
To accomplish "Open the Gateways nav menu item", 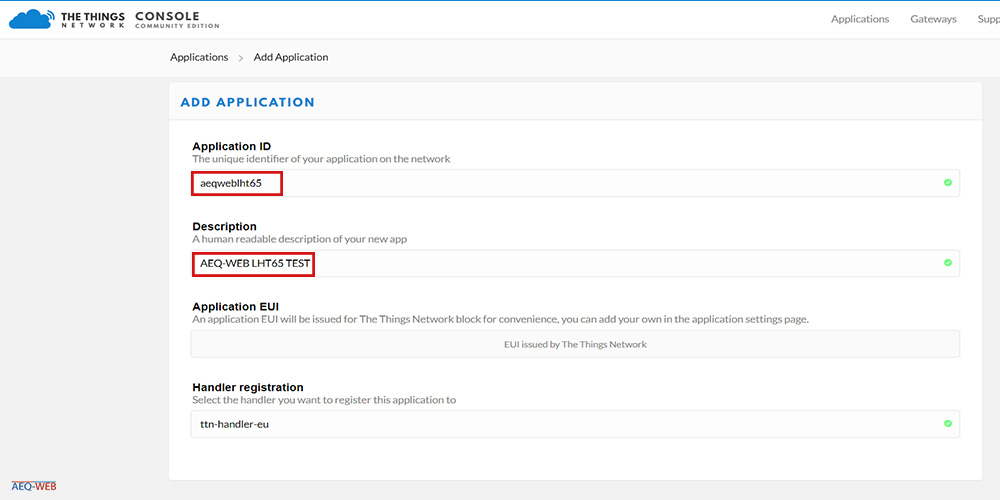I will [x=933, y=19].
